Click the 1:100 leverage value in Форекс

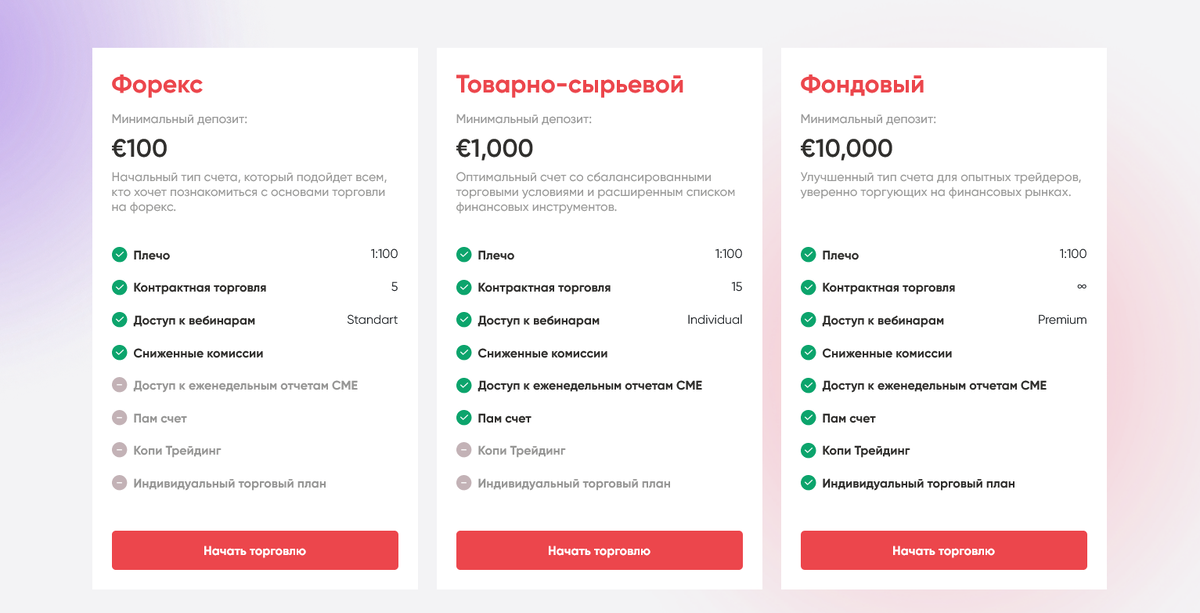(384, 254)
